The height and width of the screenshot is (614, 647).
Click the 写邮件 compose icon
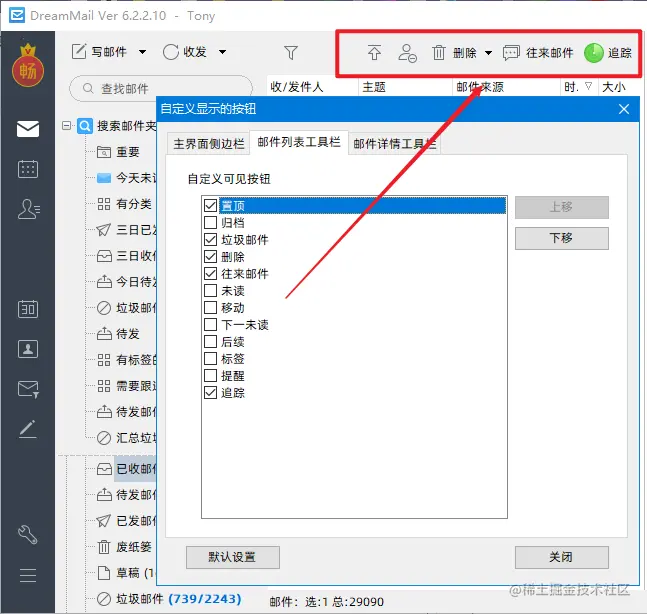pyautogui.click(x=79, y=52)
